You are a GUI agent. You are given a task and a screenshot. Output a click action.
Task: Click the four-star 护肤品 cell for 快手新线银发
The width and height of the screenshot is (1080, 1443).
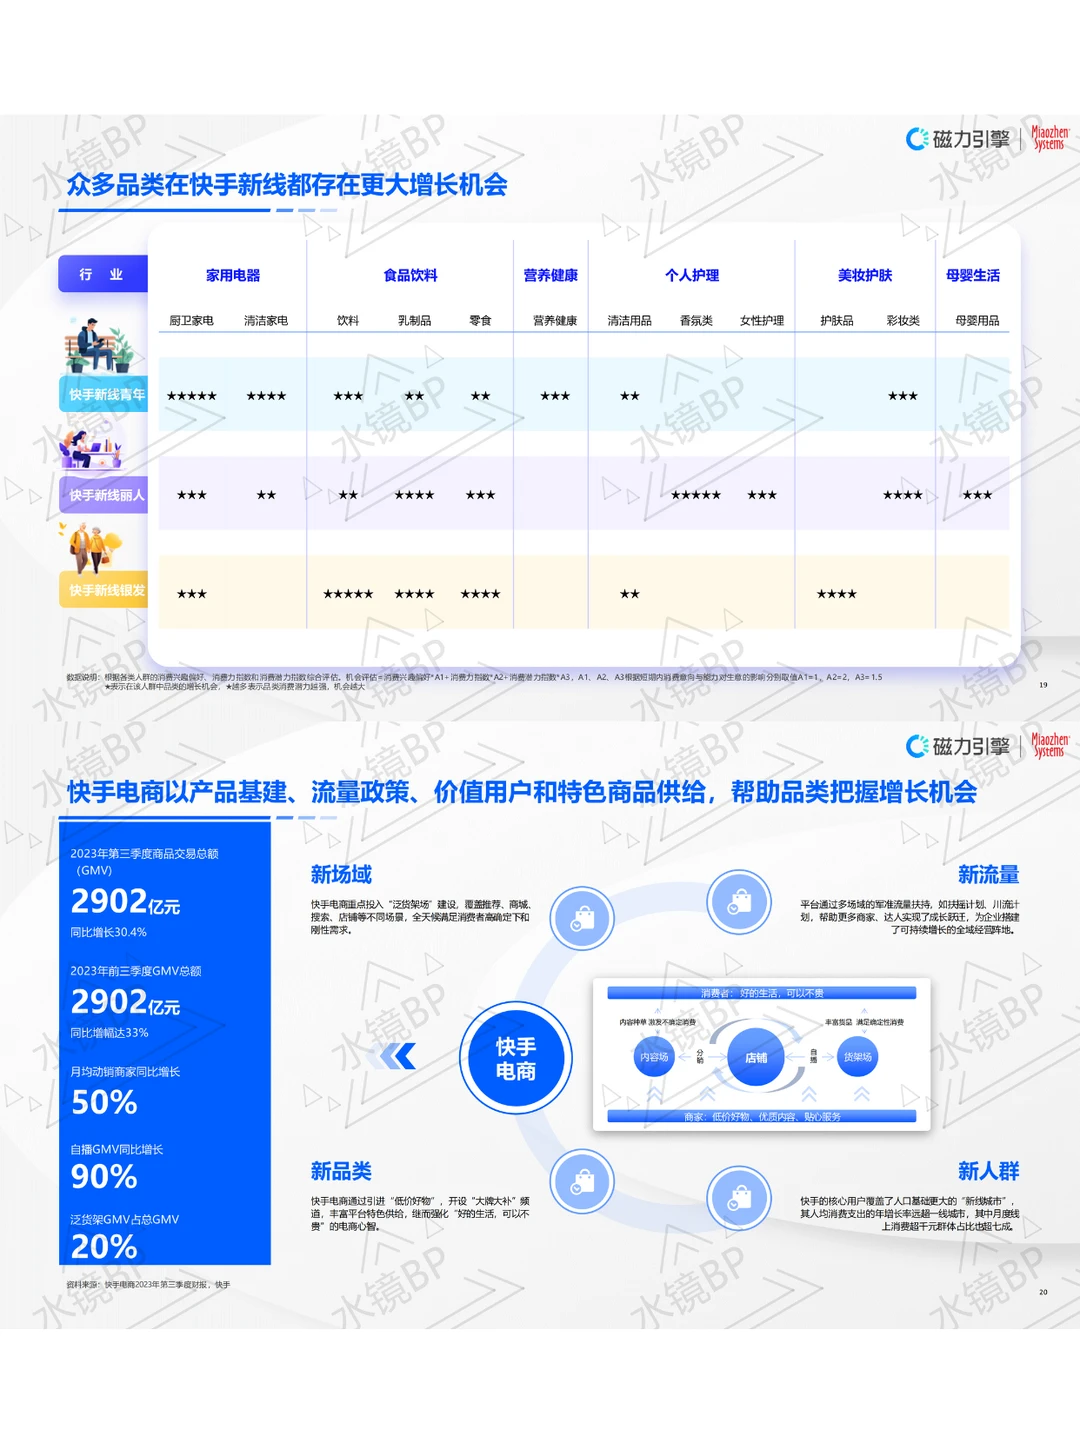837,594
